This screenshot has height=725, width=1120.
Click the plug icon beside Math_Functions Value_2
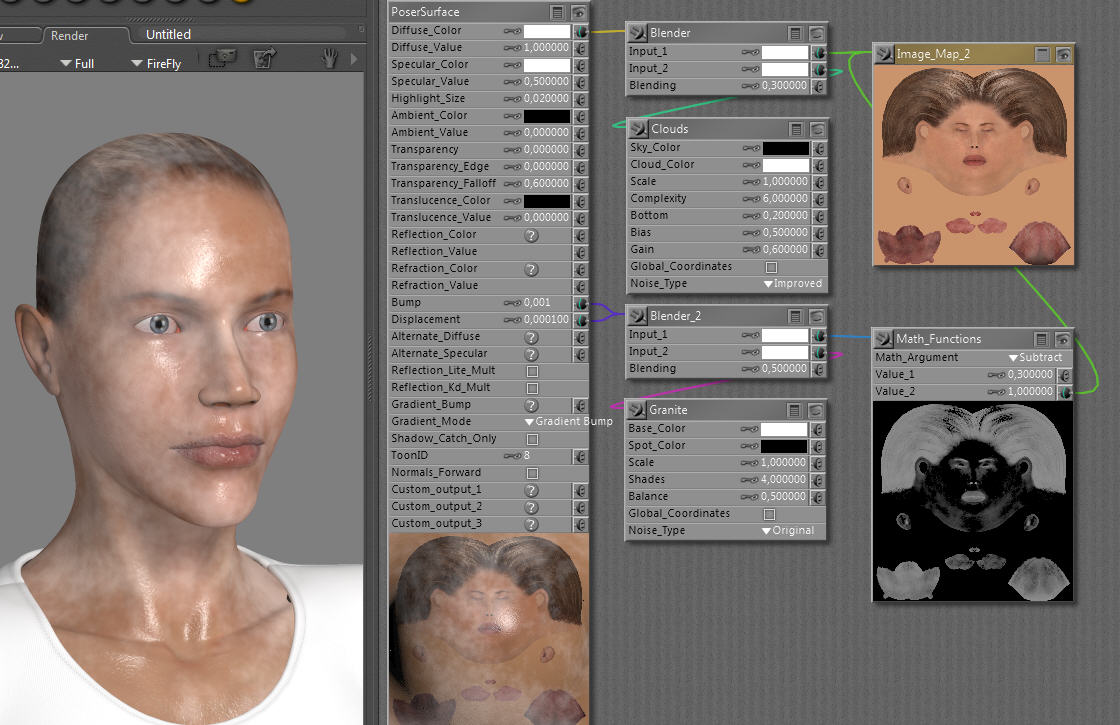point(1066,392)
